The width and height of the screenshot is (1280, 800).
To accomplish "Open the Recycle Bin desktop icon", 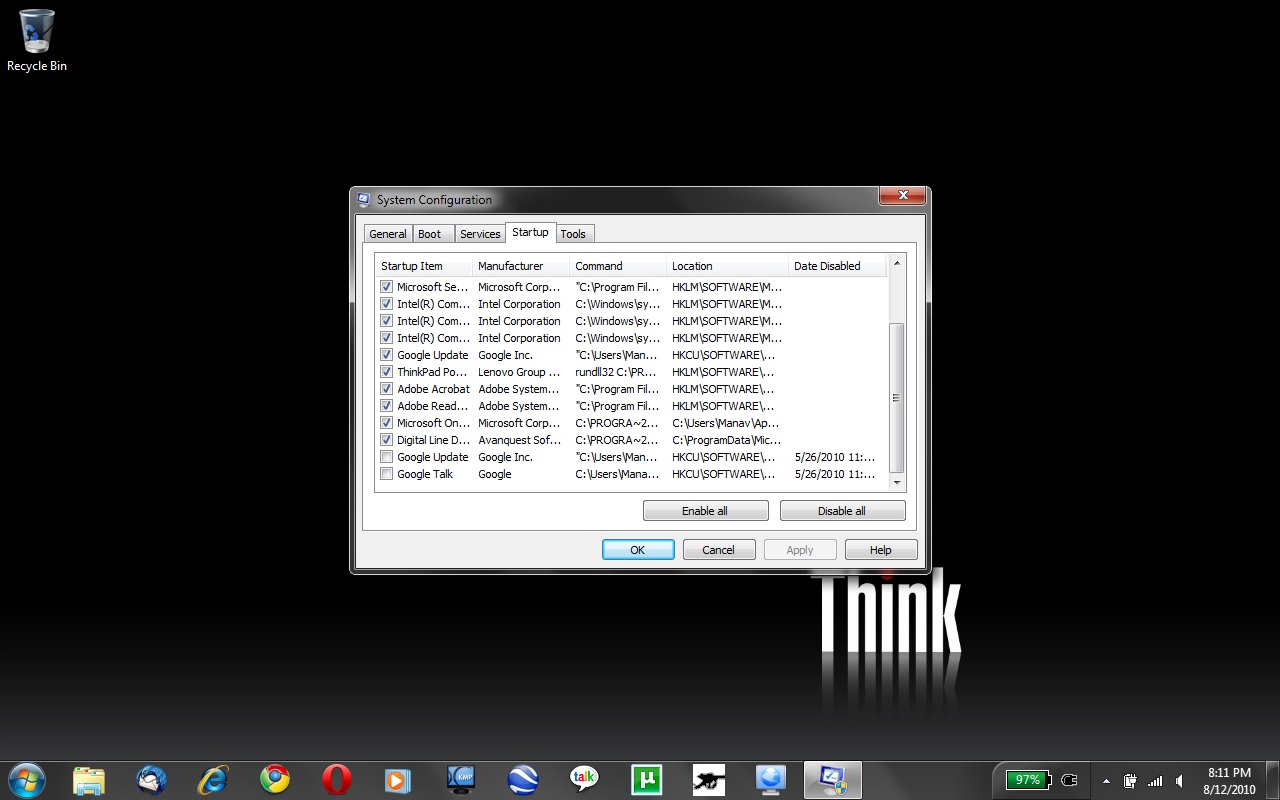I will click(x=37, y=42).
